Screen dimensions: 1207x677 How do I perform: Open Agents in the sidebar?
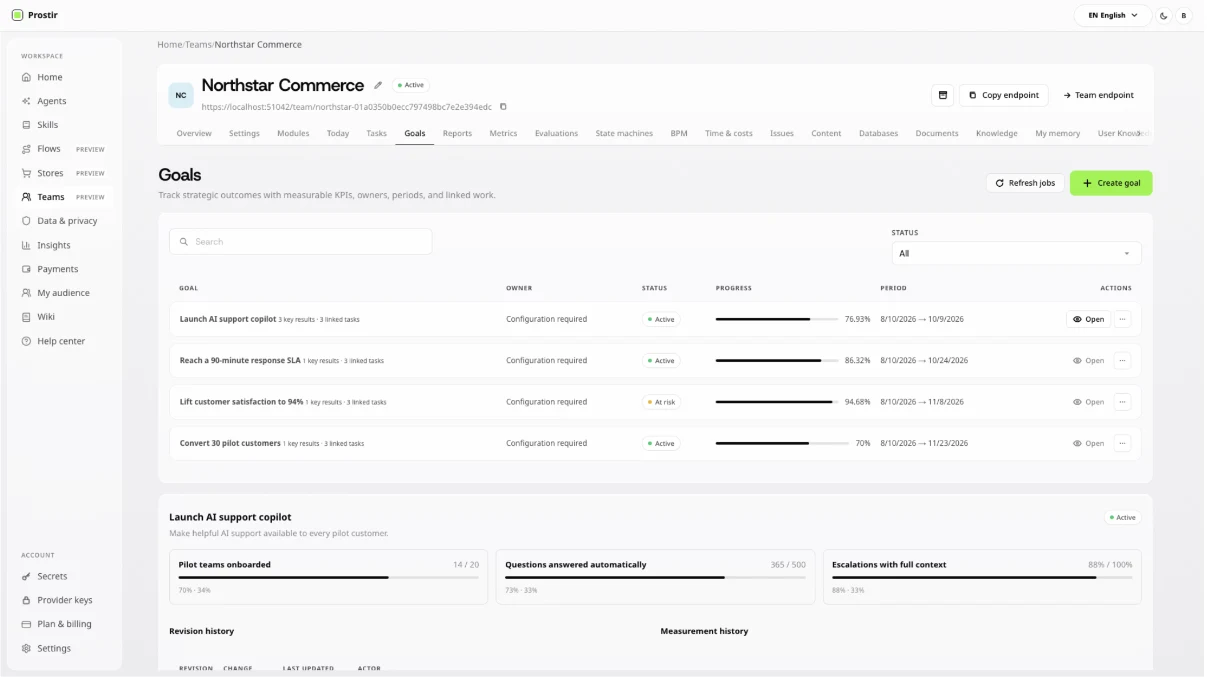pyautogui.click(x=65, y=101)
